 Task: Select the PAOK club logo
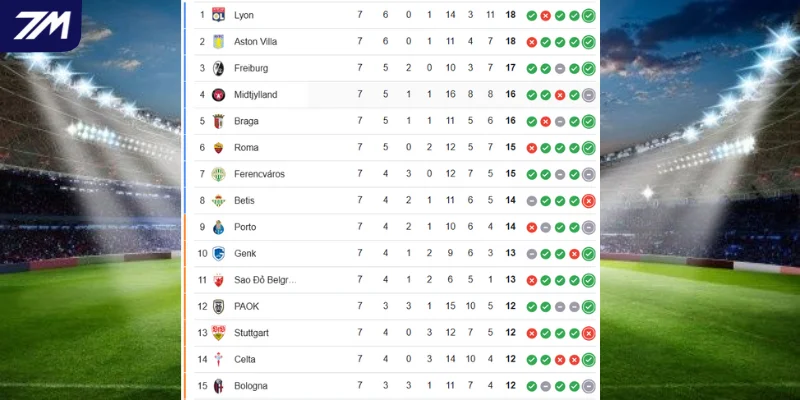point(218,306)
